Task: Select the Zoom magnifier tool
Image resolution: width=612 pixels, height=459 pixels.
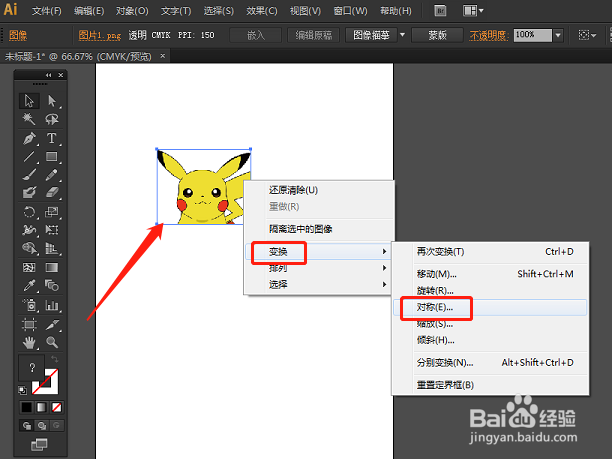Action: pos(52,342)
